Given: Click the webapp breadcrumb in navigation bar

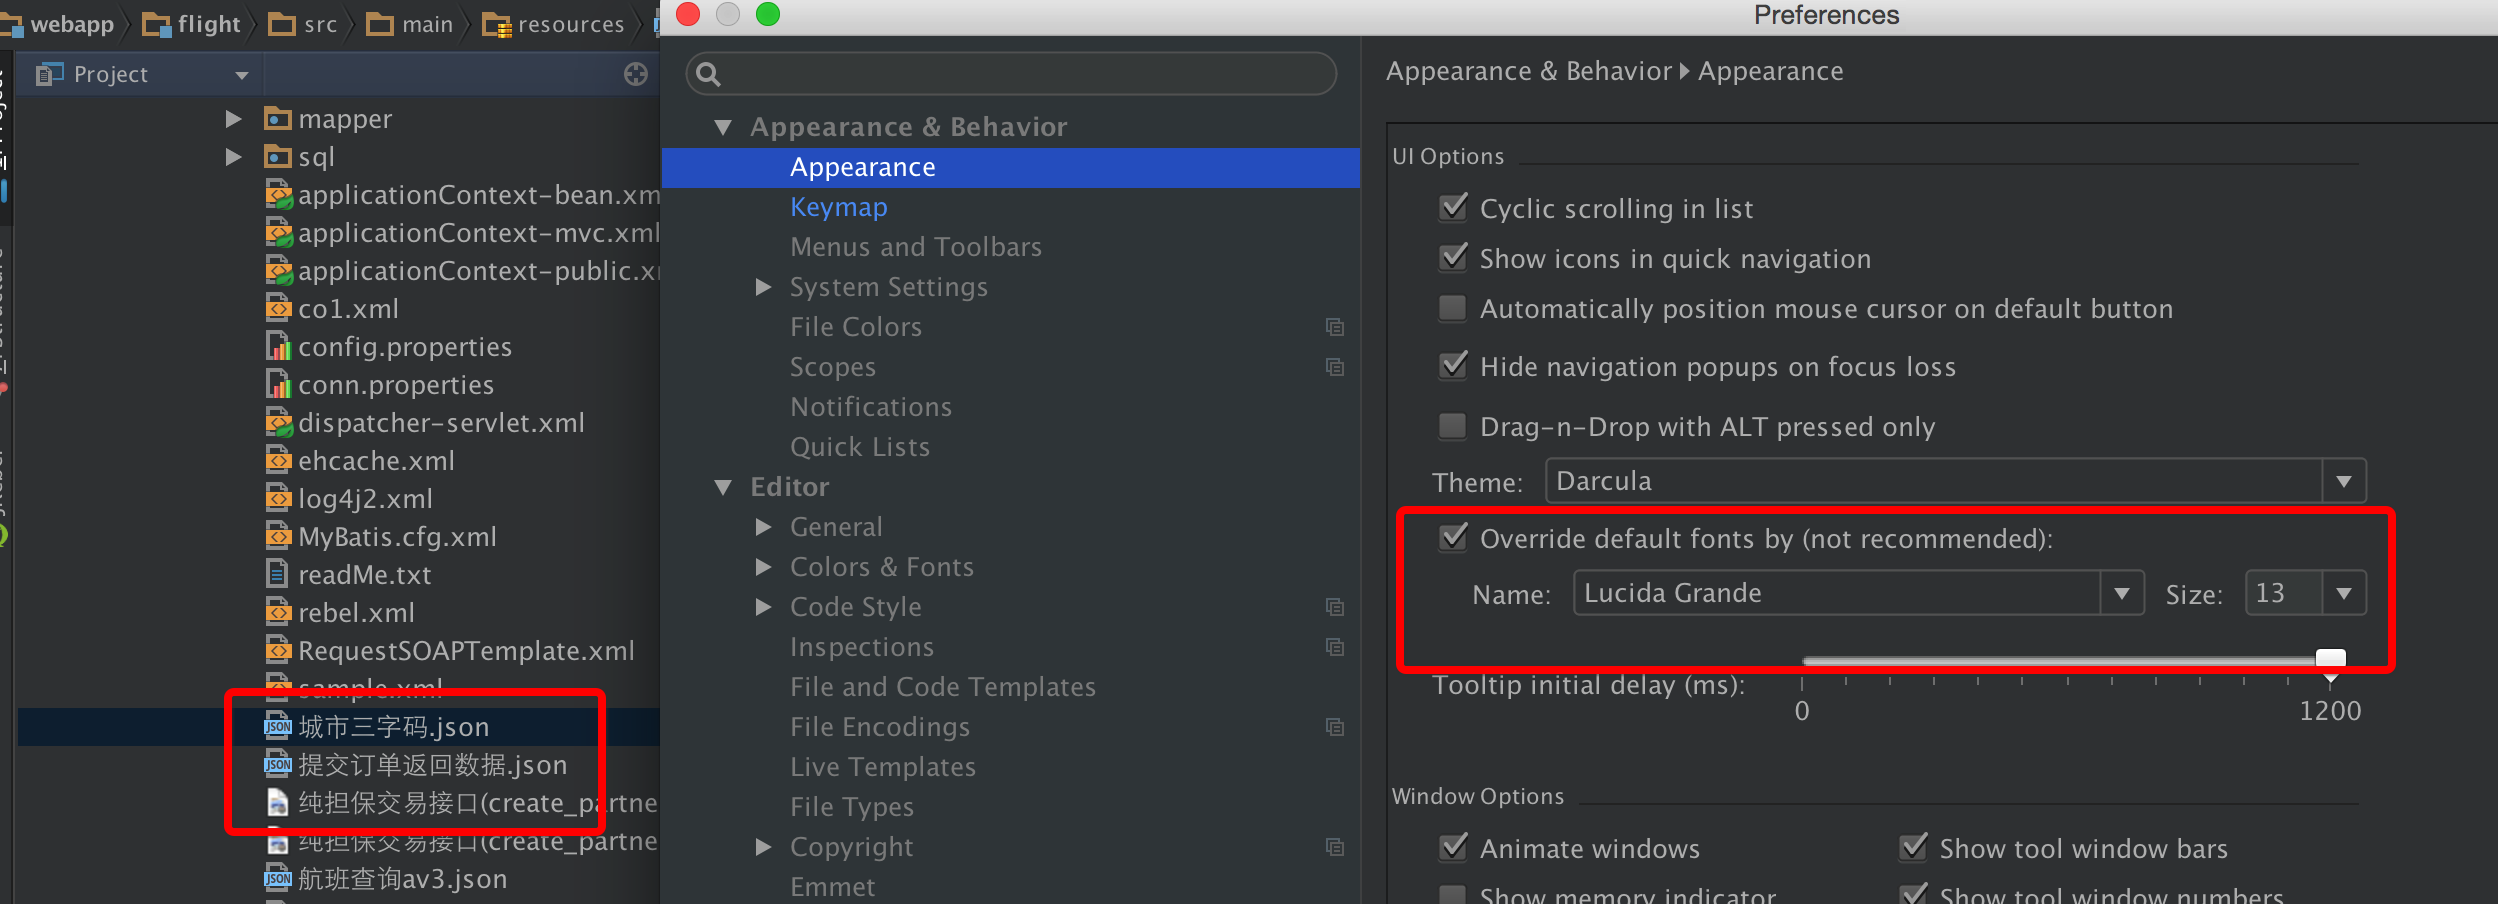Looking at the screenshot, I should [60, 24].
